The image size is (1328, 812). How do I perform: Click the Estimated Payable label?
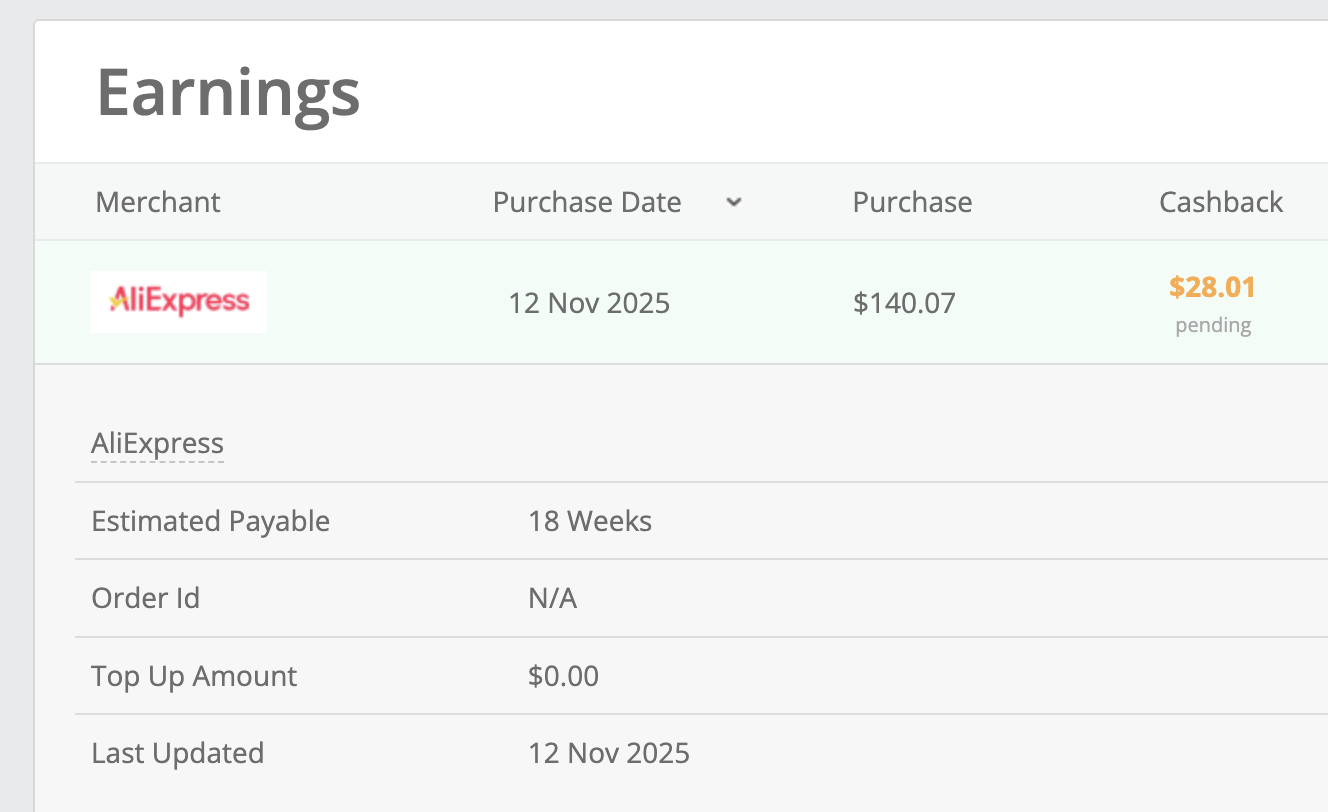pyautogui.click(x=210, y=521)
